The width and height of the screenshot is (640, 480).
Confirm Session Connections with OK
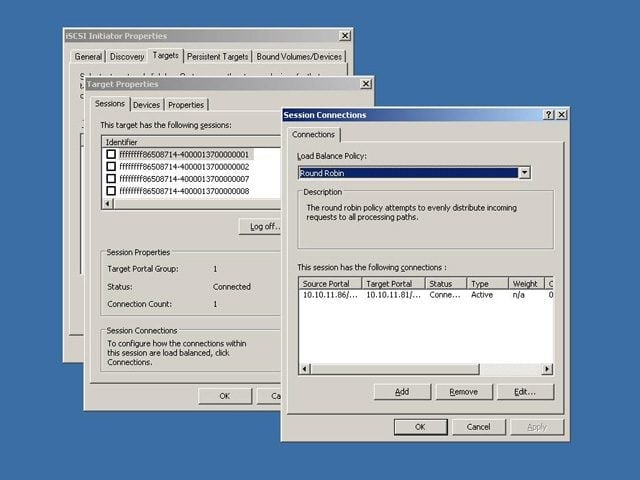[420, 427]
